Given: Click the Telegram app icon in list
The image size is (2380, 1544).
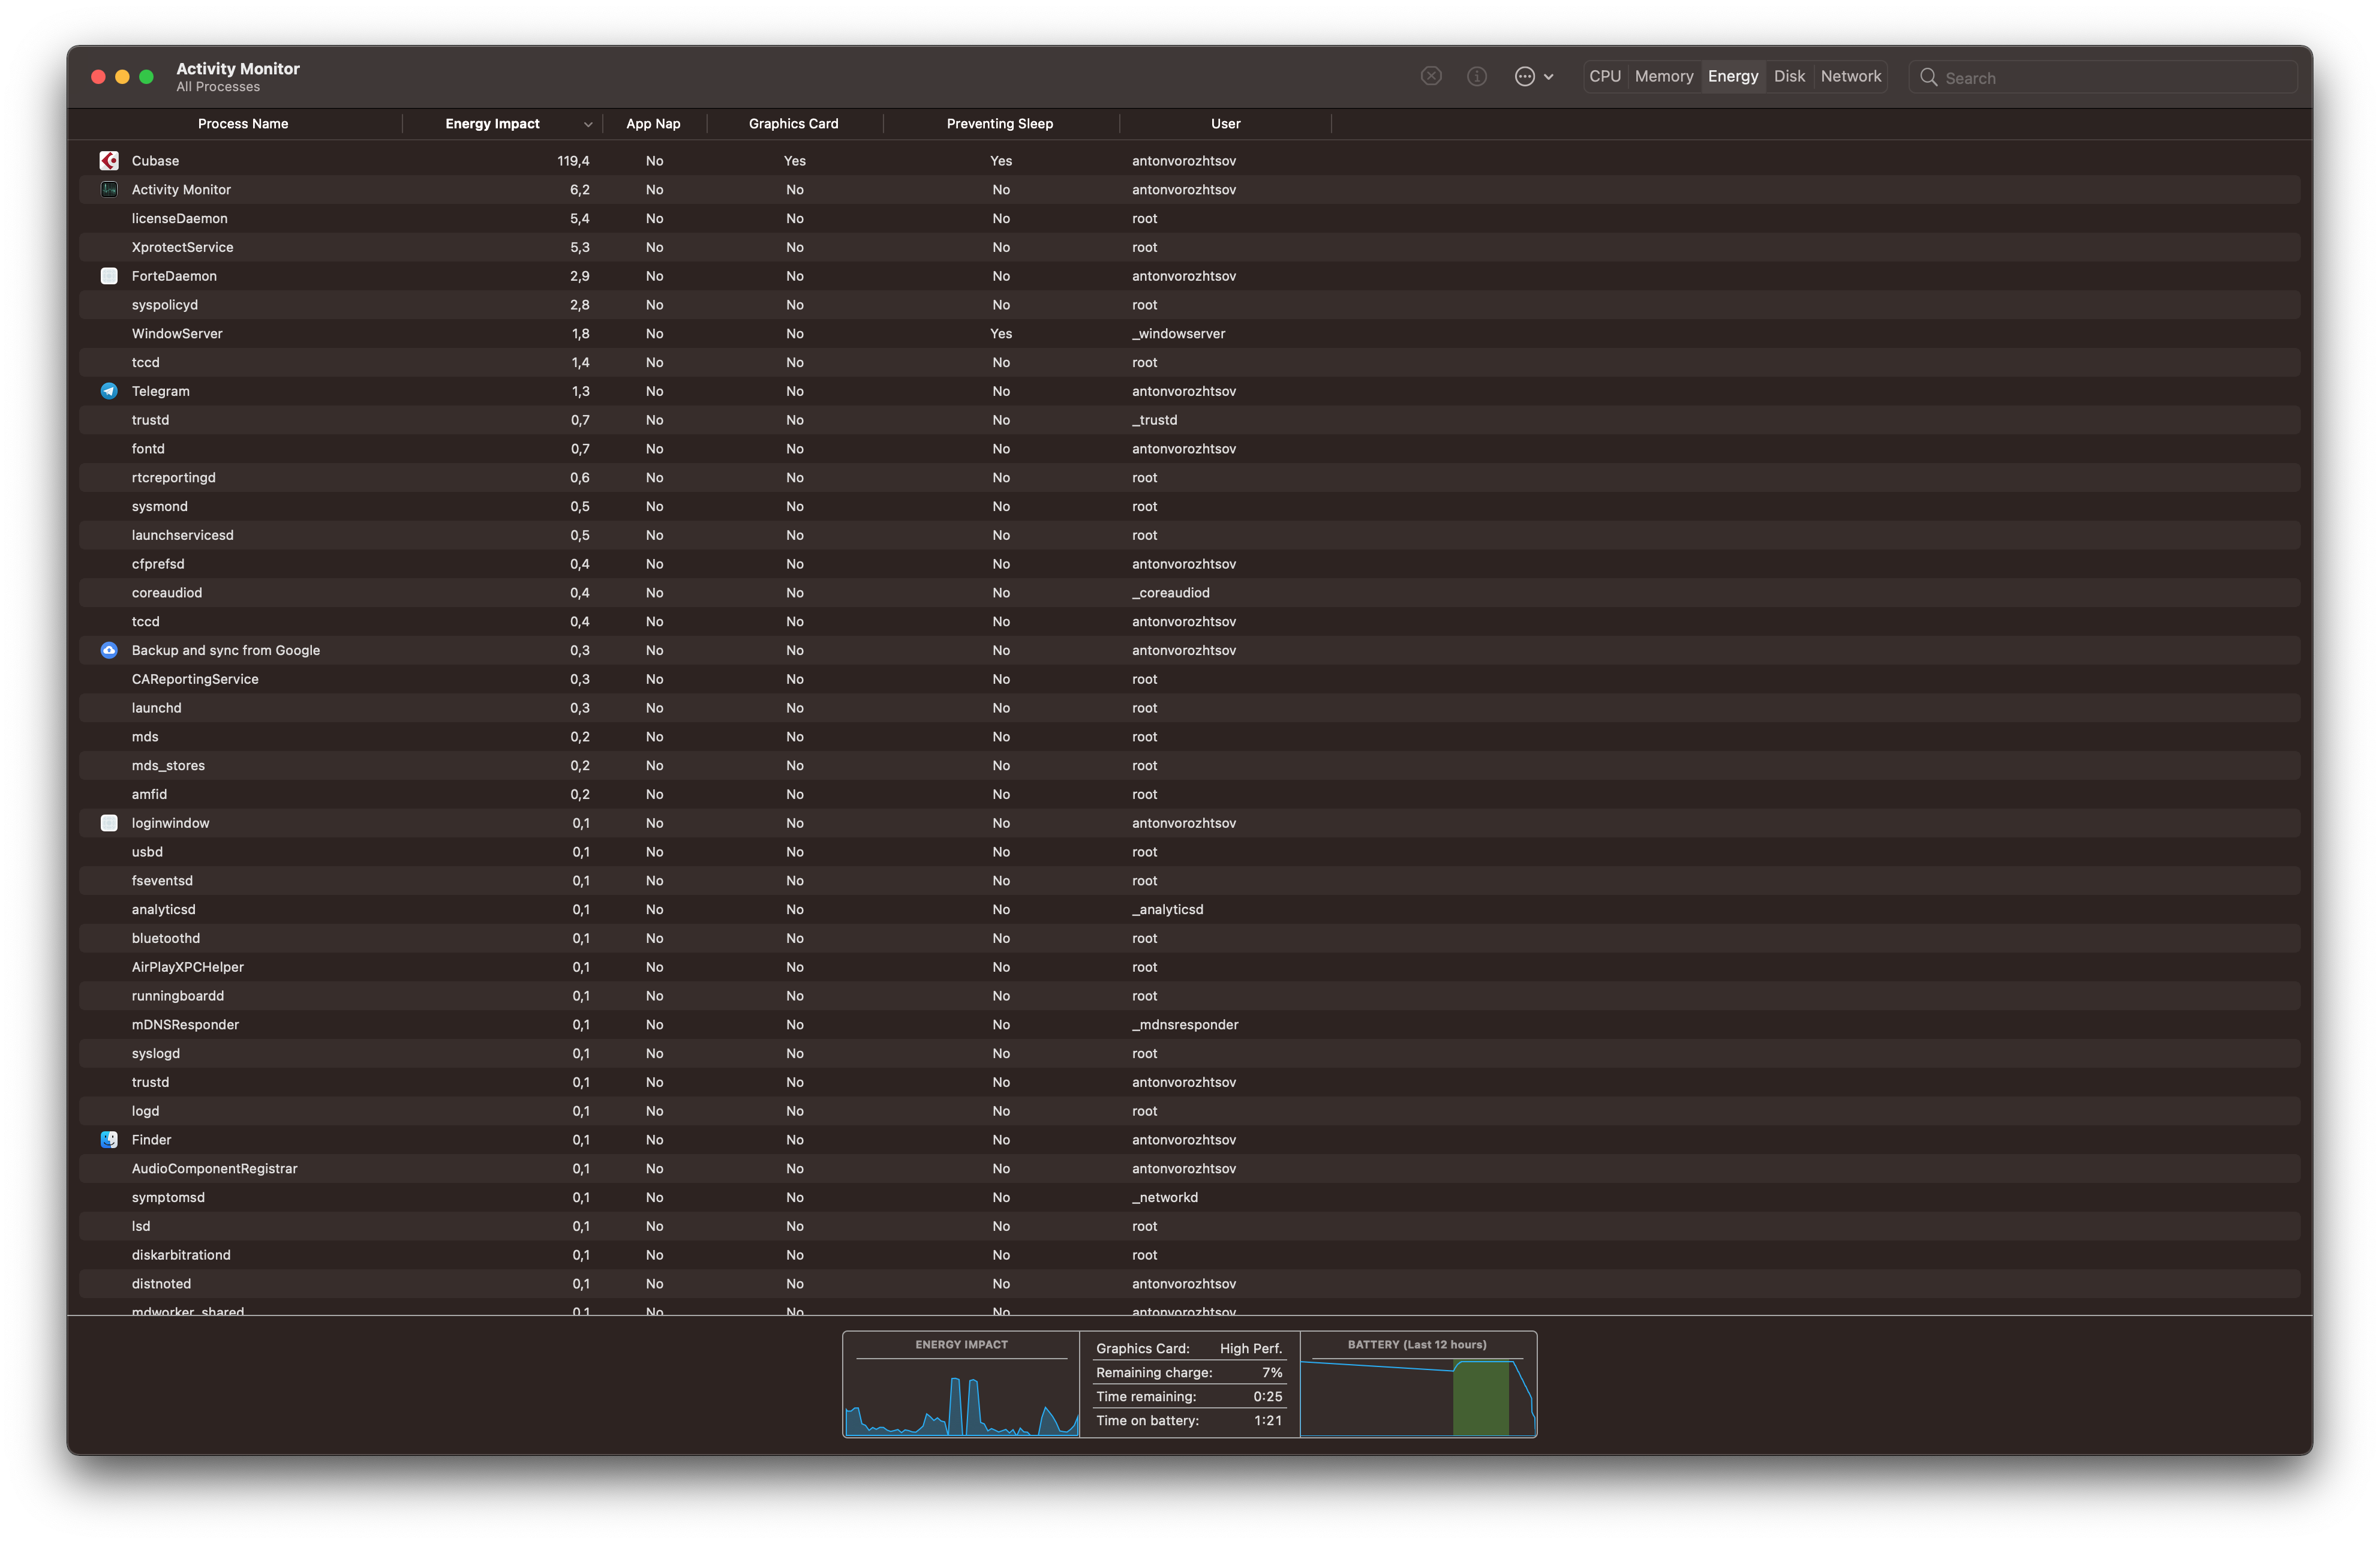Looking at the screenshot, I should point(109,391).
